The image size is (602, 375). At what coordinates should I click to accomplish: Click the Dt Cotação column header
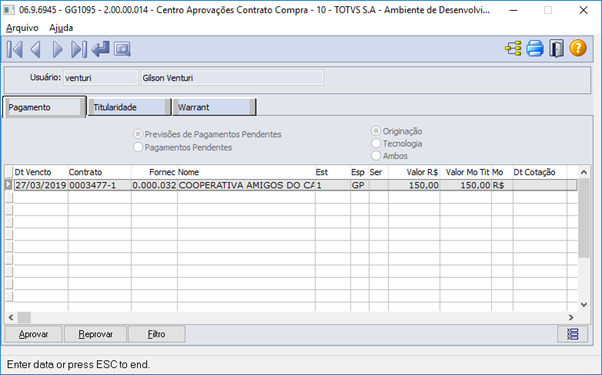[540, 172]
